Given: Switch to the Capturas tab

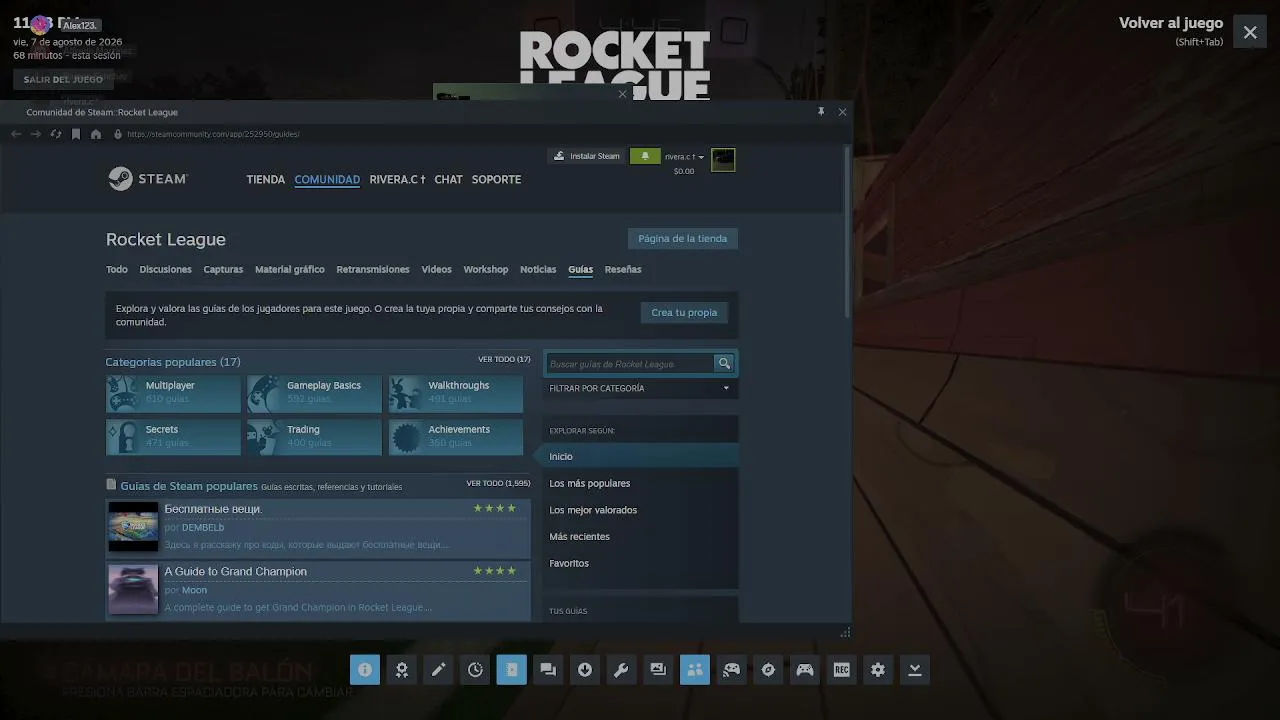Looking at the screenshot, I should pyautogui.click(x=223, y=270).
